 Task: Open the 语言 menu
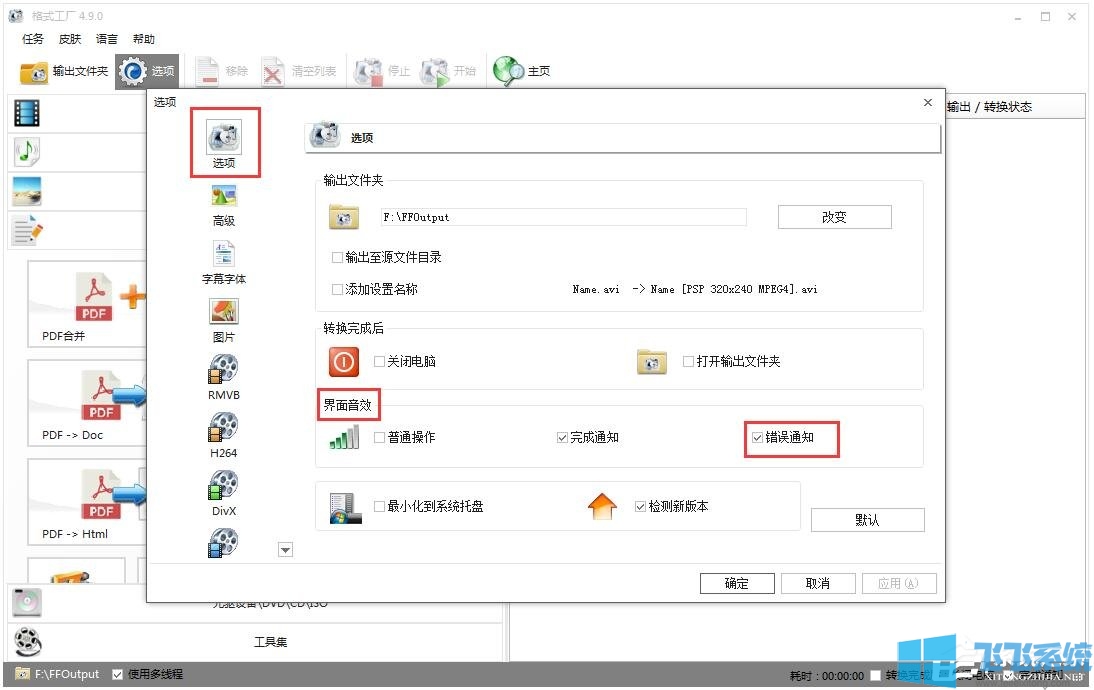(x=107, y=39)
